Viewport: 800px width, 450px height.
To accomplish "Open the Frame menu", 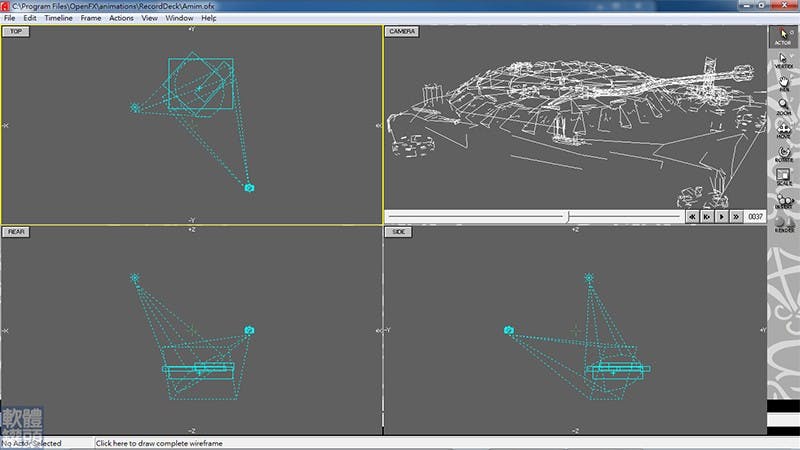I will coord(90,18).
